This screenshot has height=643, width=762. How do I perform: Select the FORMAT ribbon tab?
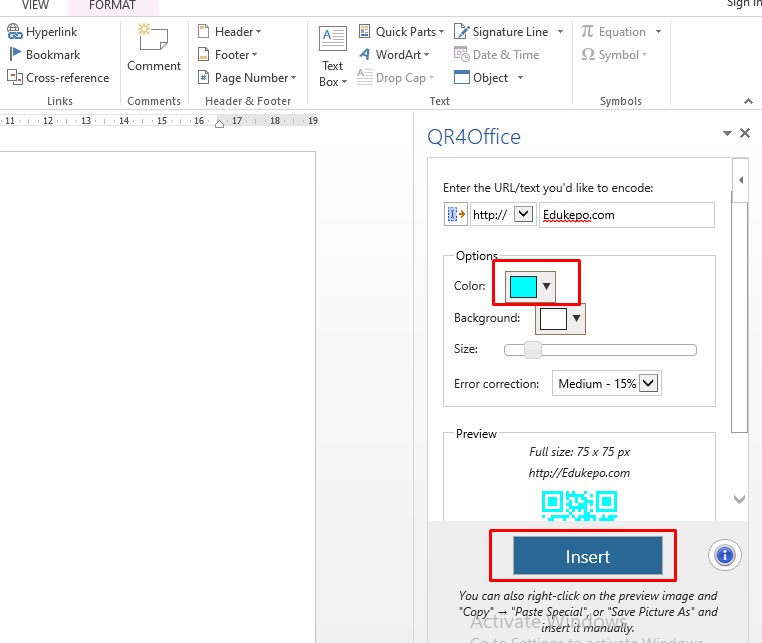point(113,6)
